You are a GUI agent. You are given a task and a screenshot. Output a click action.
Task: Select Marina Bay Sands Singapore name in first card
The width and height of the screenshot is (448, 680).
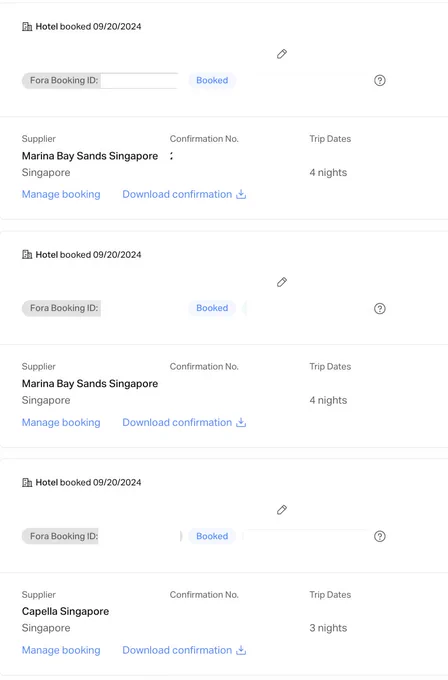(x=90, y=156)
